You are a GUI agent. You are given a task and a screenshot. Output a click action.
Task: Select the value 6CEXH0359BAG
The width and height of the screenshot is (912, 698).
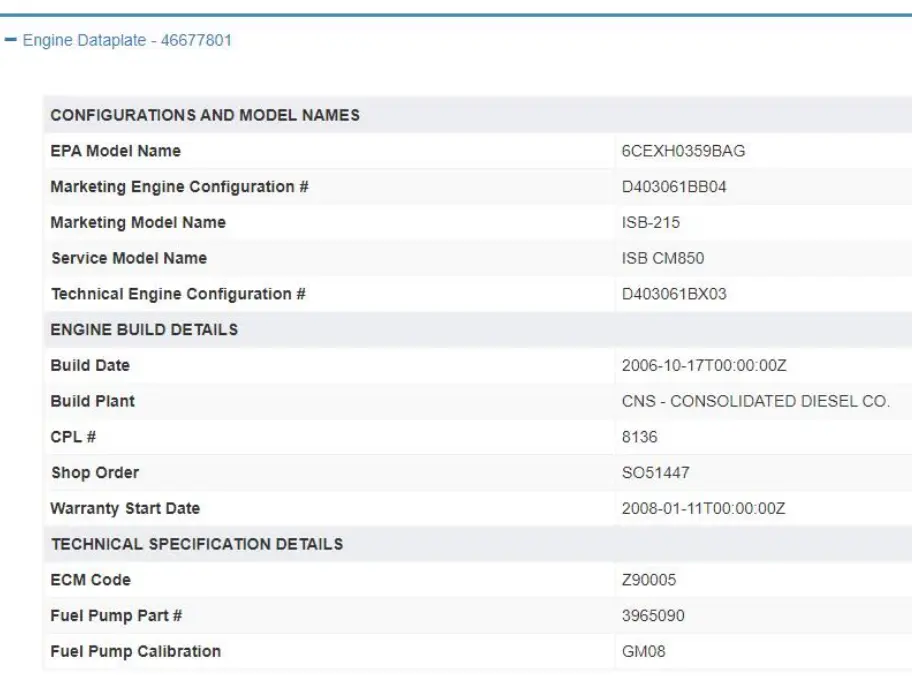coord(683,151)
